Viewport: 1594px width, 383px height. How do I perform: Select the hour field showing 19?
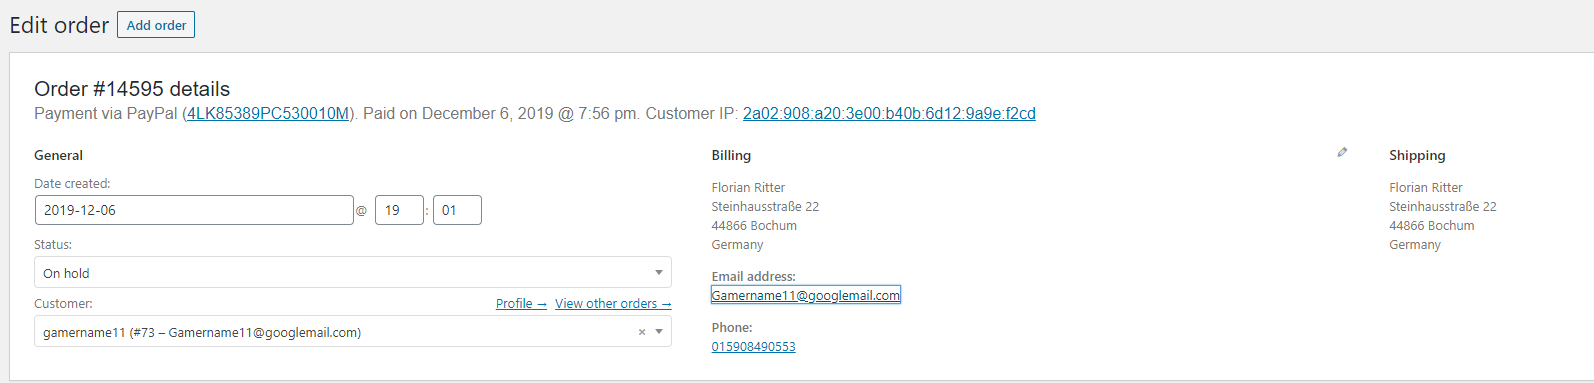pyautogui.click(x=399, y=210)
